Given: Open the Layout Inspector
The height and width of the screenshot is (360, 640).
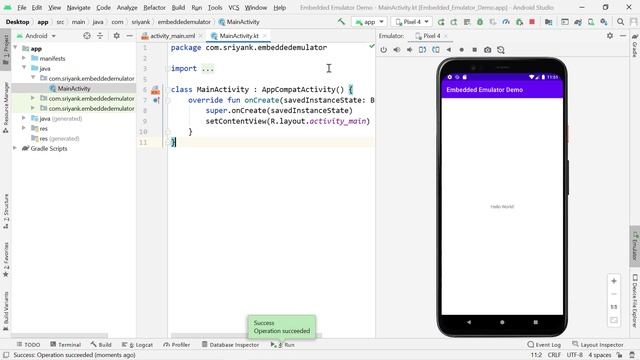Looking at the screenshot, I should [598, 345].
